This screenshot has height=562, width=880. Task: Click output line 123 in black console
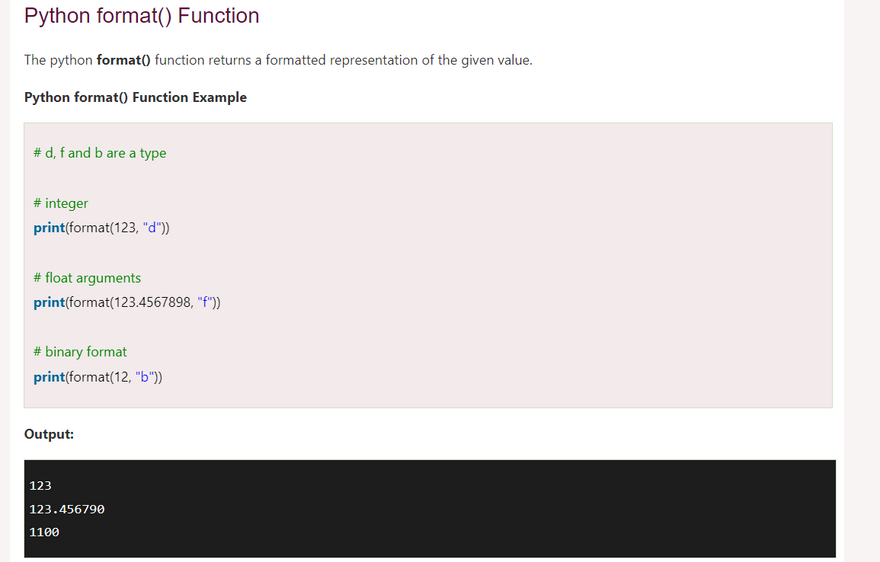pyautogui.click(x=40, y=486)
